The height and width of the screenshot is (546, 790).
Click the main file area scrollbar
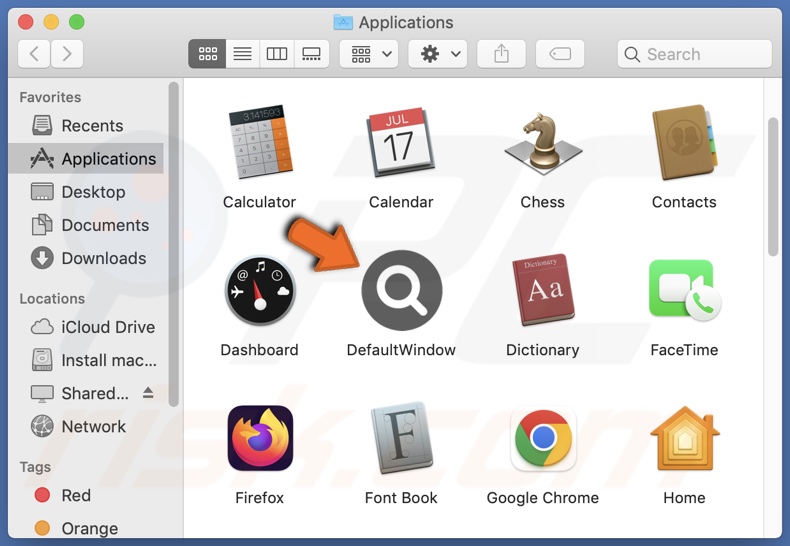click(773, 187)
